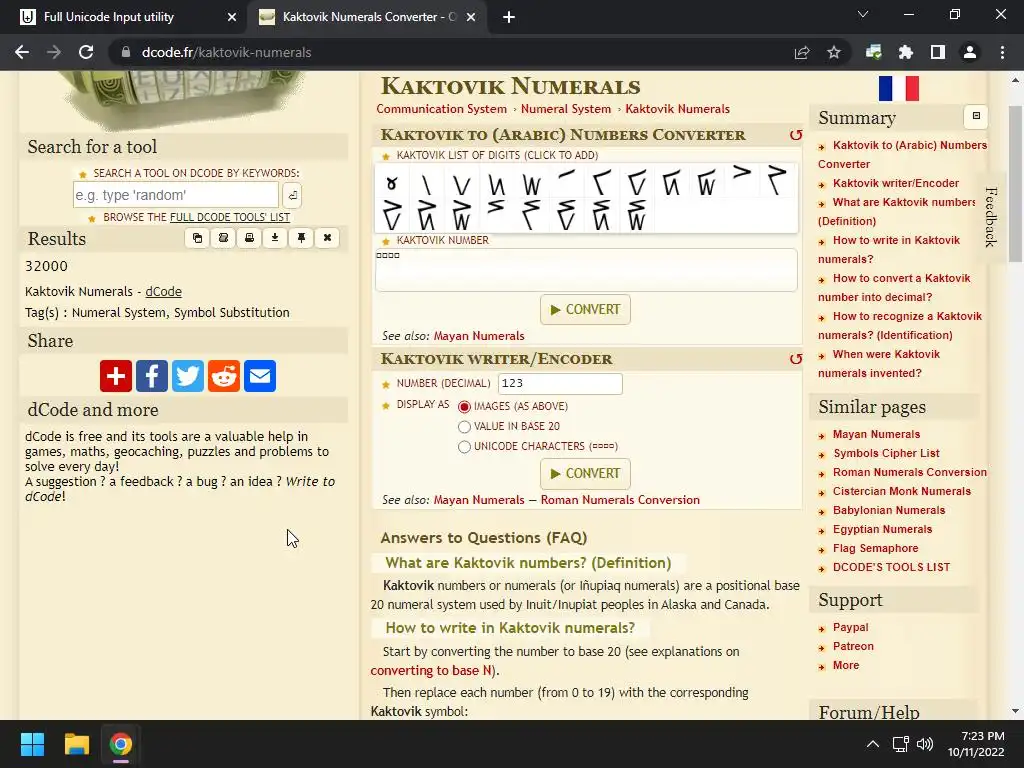Convert the Kaktovik number to Arabic
The width and height of the screenshot is (1024, 768).
(x=585, y=310)
